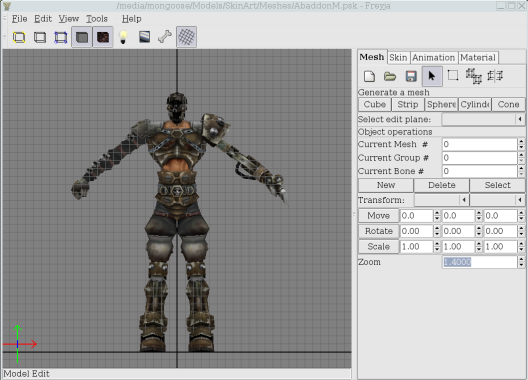528x380 pixels.
Task: Open the File menu
Action: click(x=20, y=19)
